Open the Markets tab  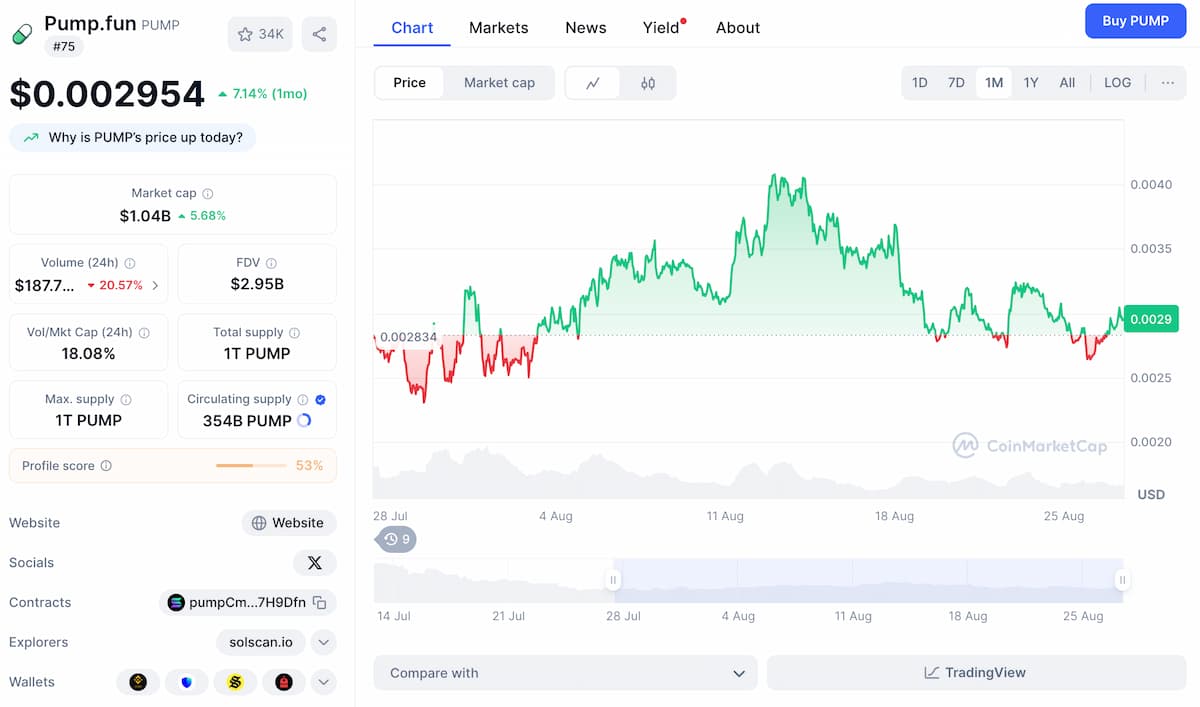[498, 28]
